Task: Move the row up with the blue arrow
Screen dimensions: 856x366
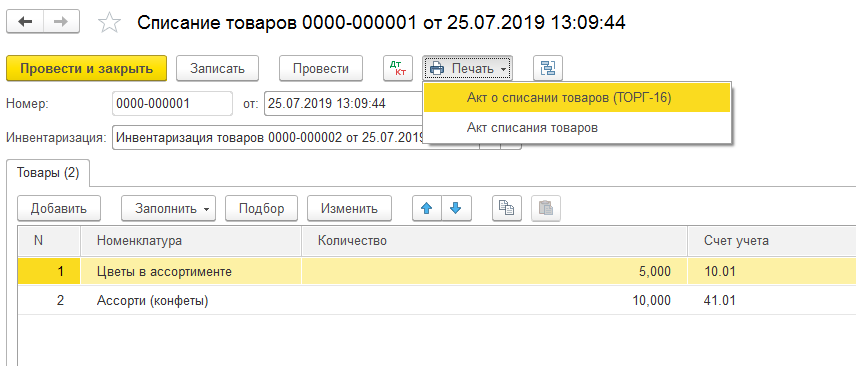Action: pyautogui.click(x=427, y=208)
